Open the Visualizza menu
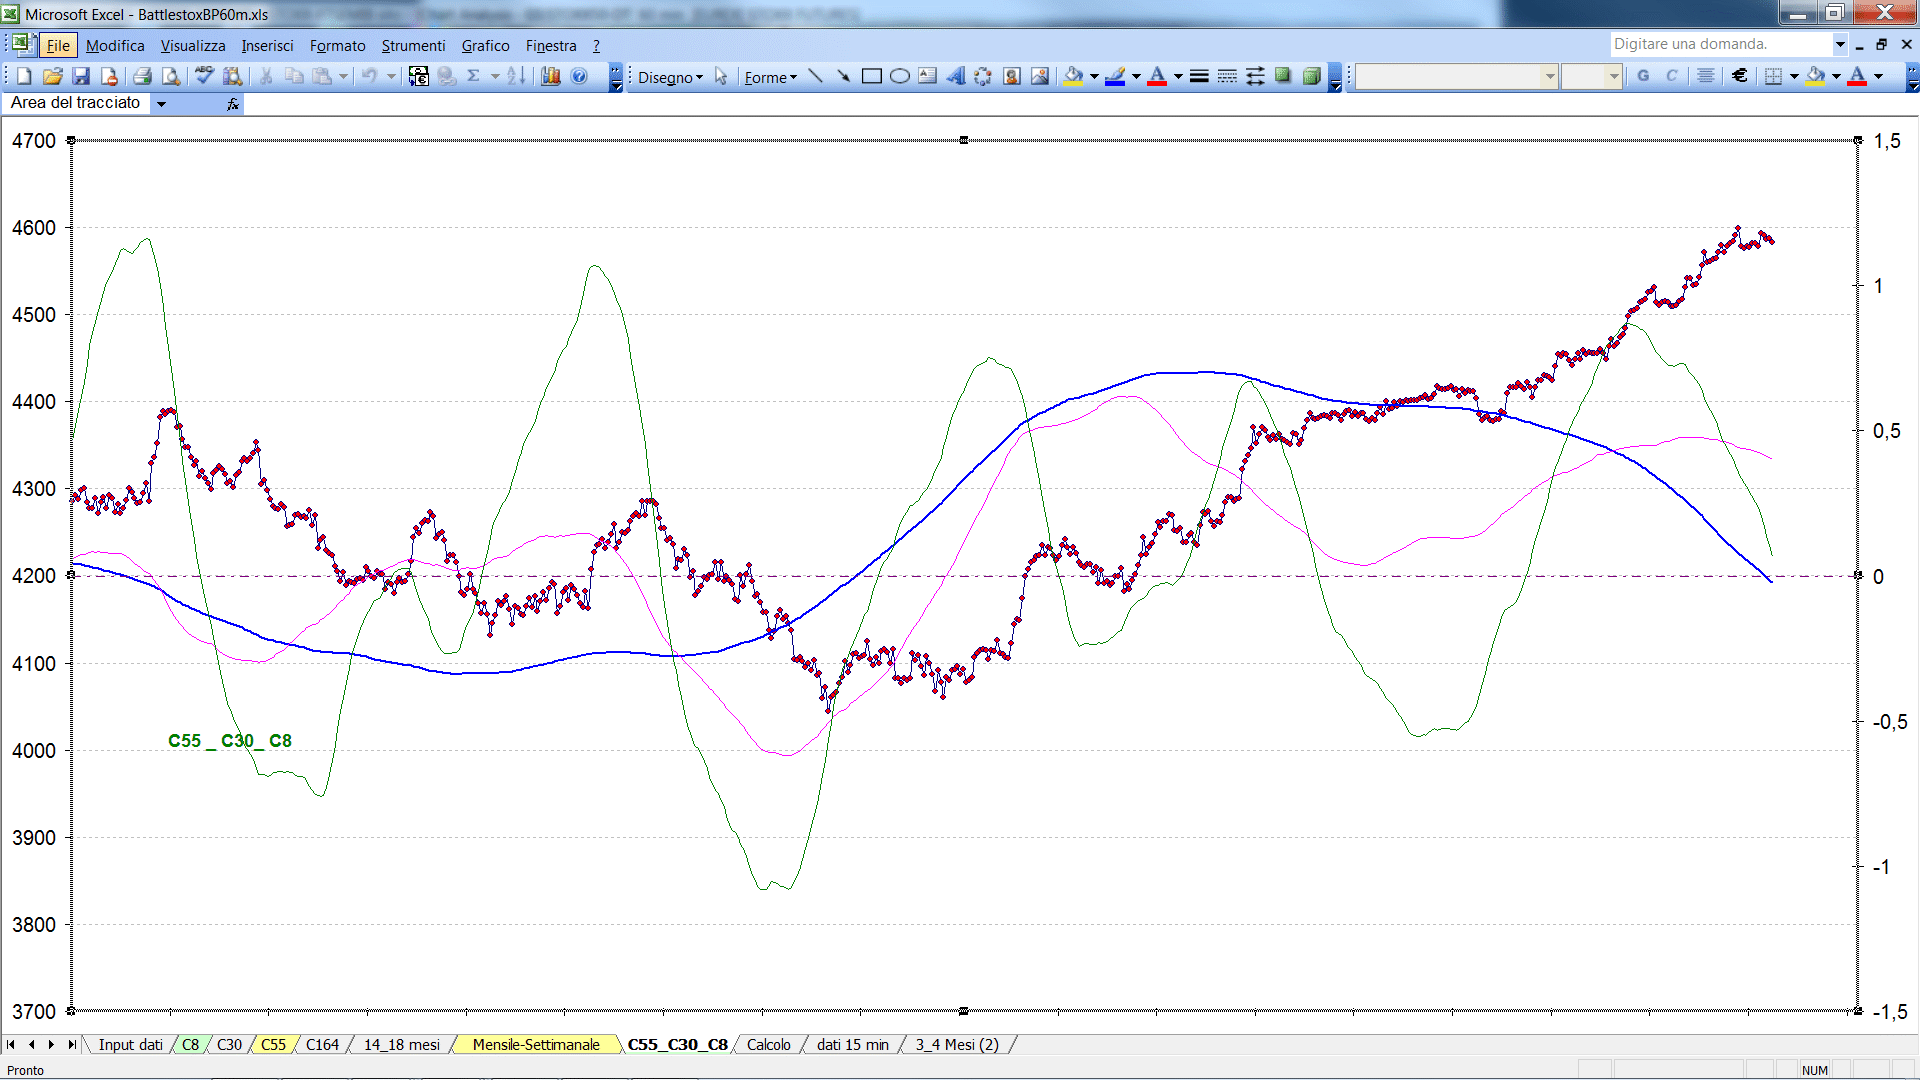Screen dimensions: 1920x1080 pos(193,46)
